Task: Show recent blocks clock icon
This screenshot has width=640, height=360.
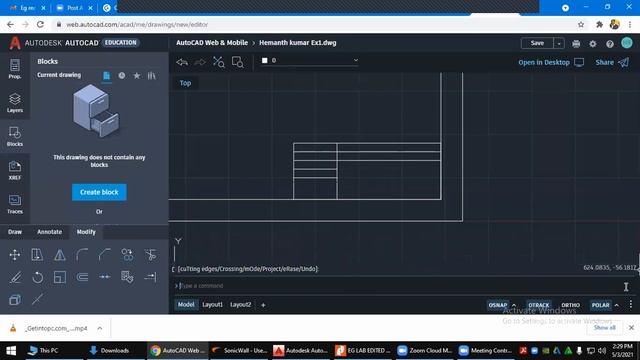Action: pos(122,76)
